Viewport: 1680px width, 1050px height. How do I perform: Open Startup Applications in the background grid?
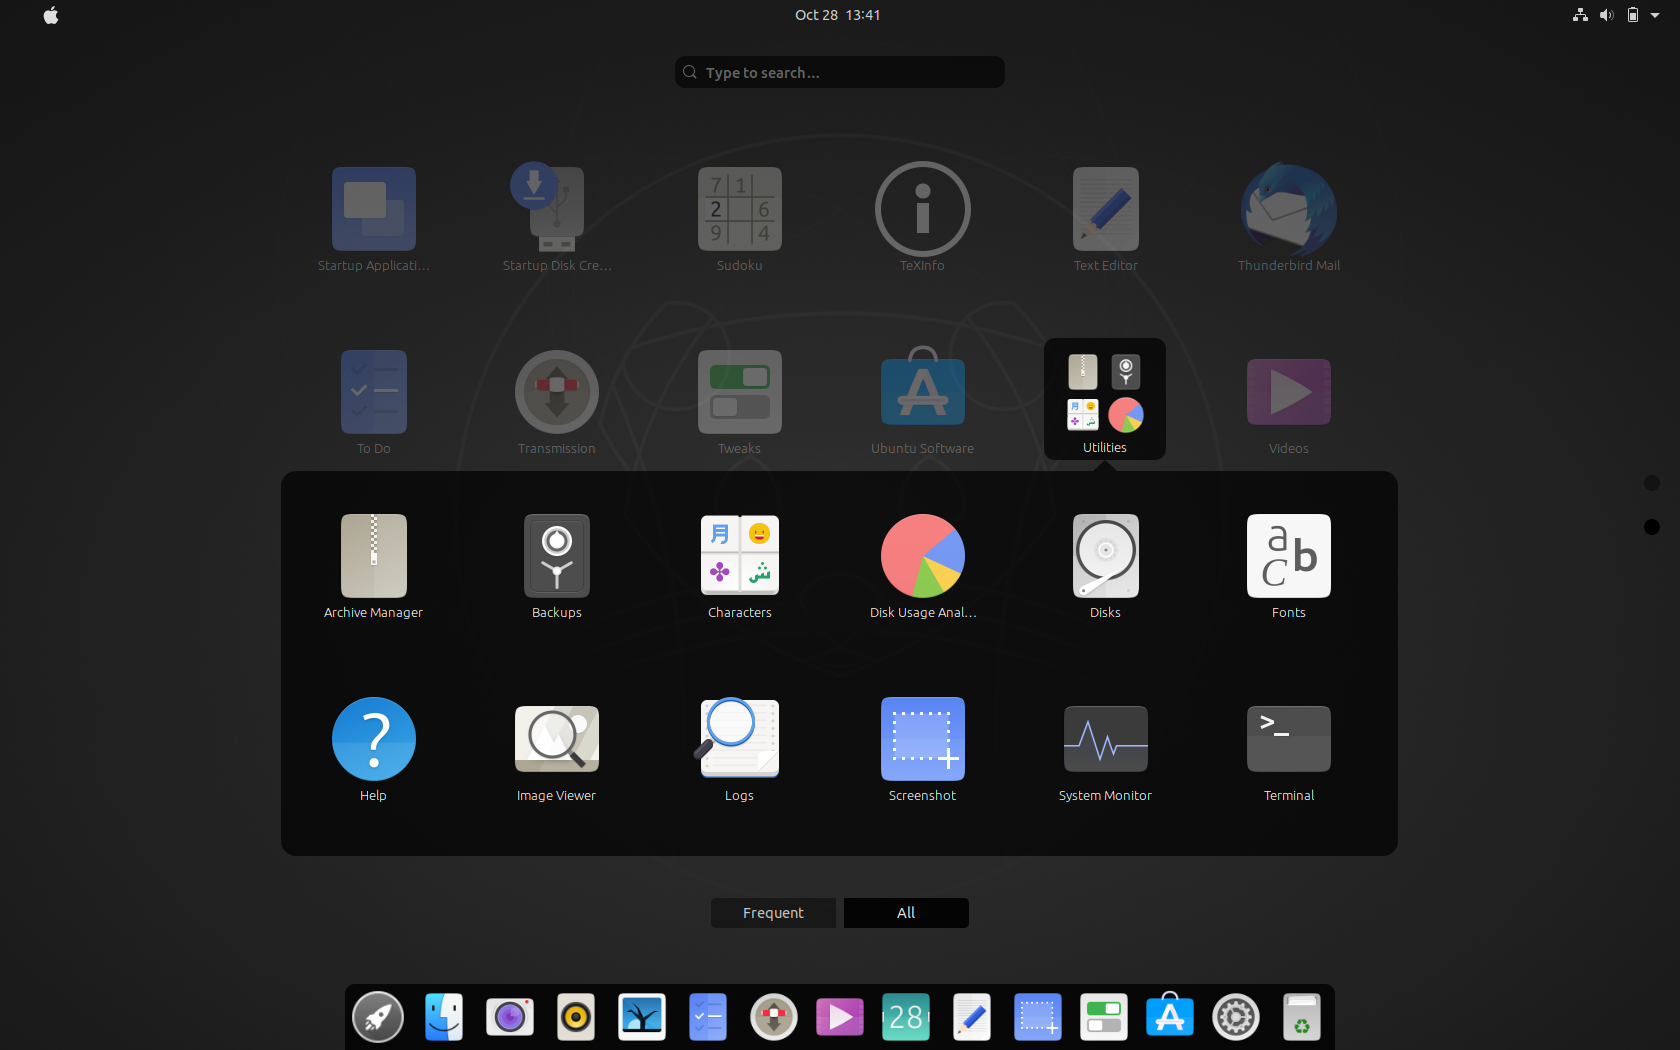(373, 219)
